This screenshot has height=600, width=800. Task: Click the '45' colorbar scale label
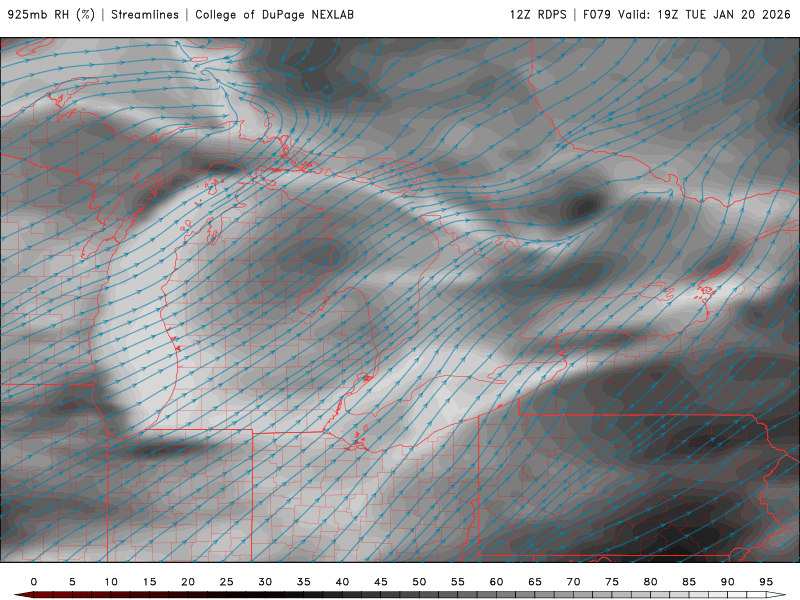(x=381, y=582)
